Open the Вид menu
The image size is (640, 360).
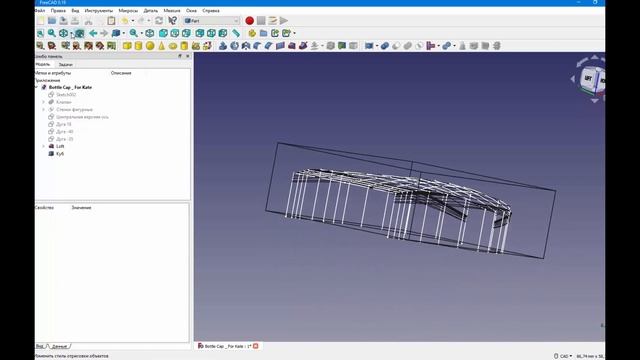(x=76, y=11)
